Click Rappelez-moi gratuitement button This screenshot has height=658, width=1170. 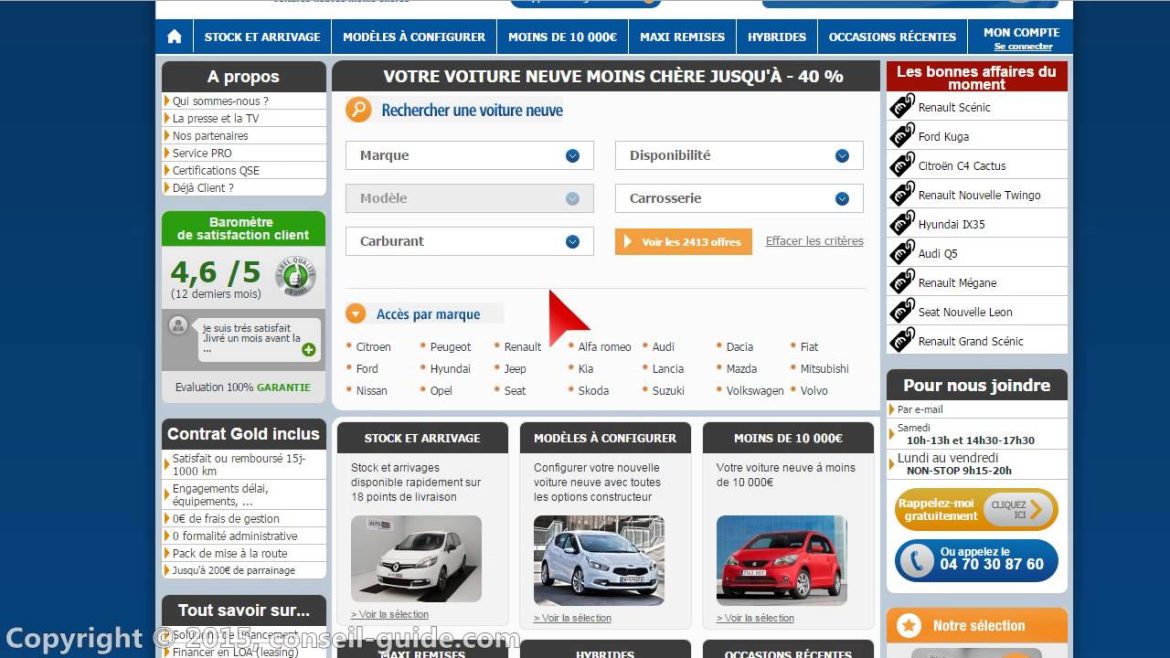(976, 510)
